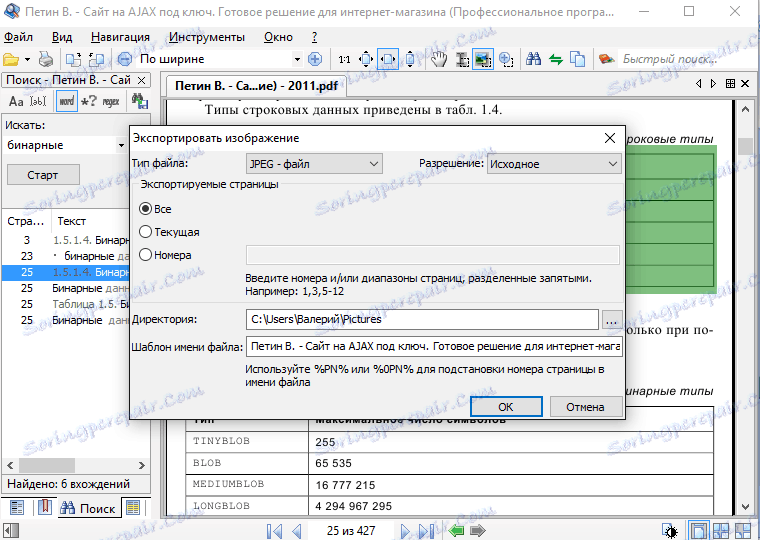Click the zoom in plus icon

pyautogui.click(x=315, y=59)
